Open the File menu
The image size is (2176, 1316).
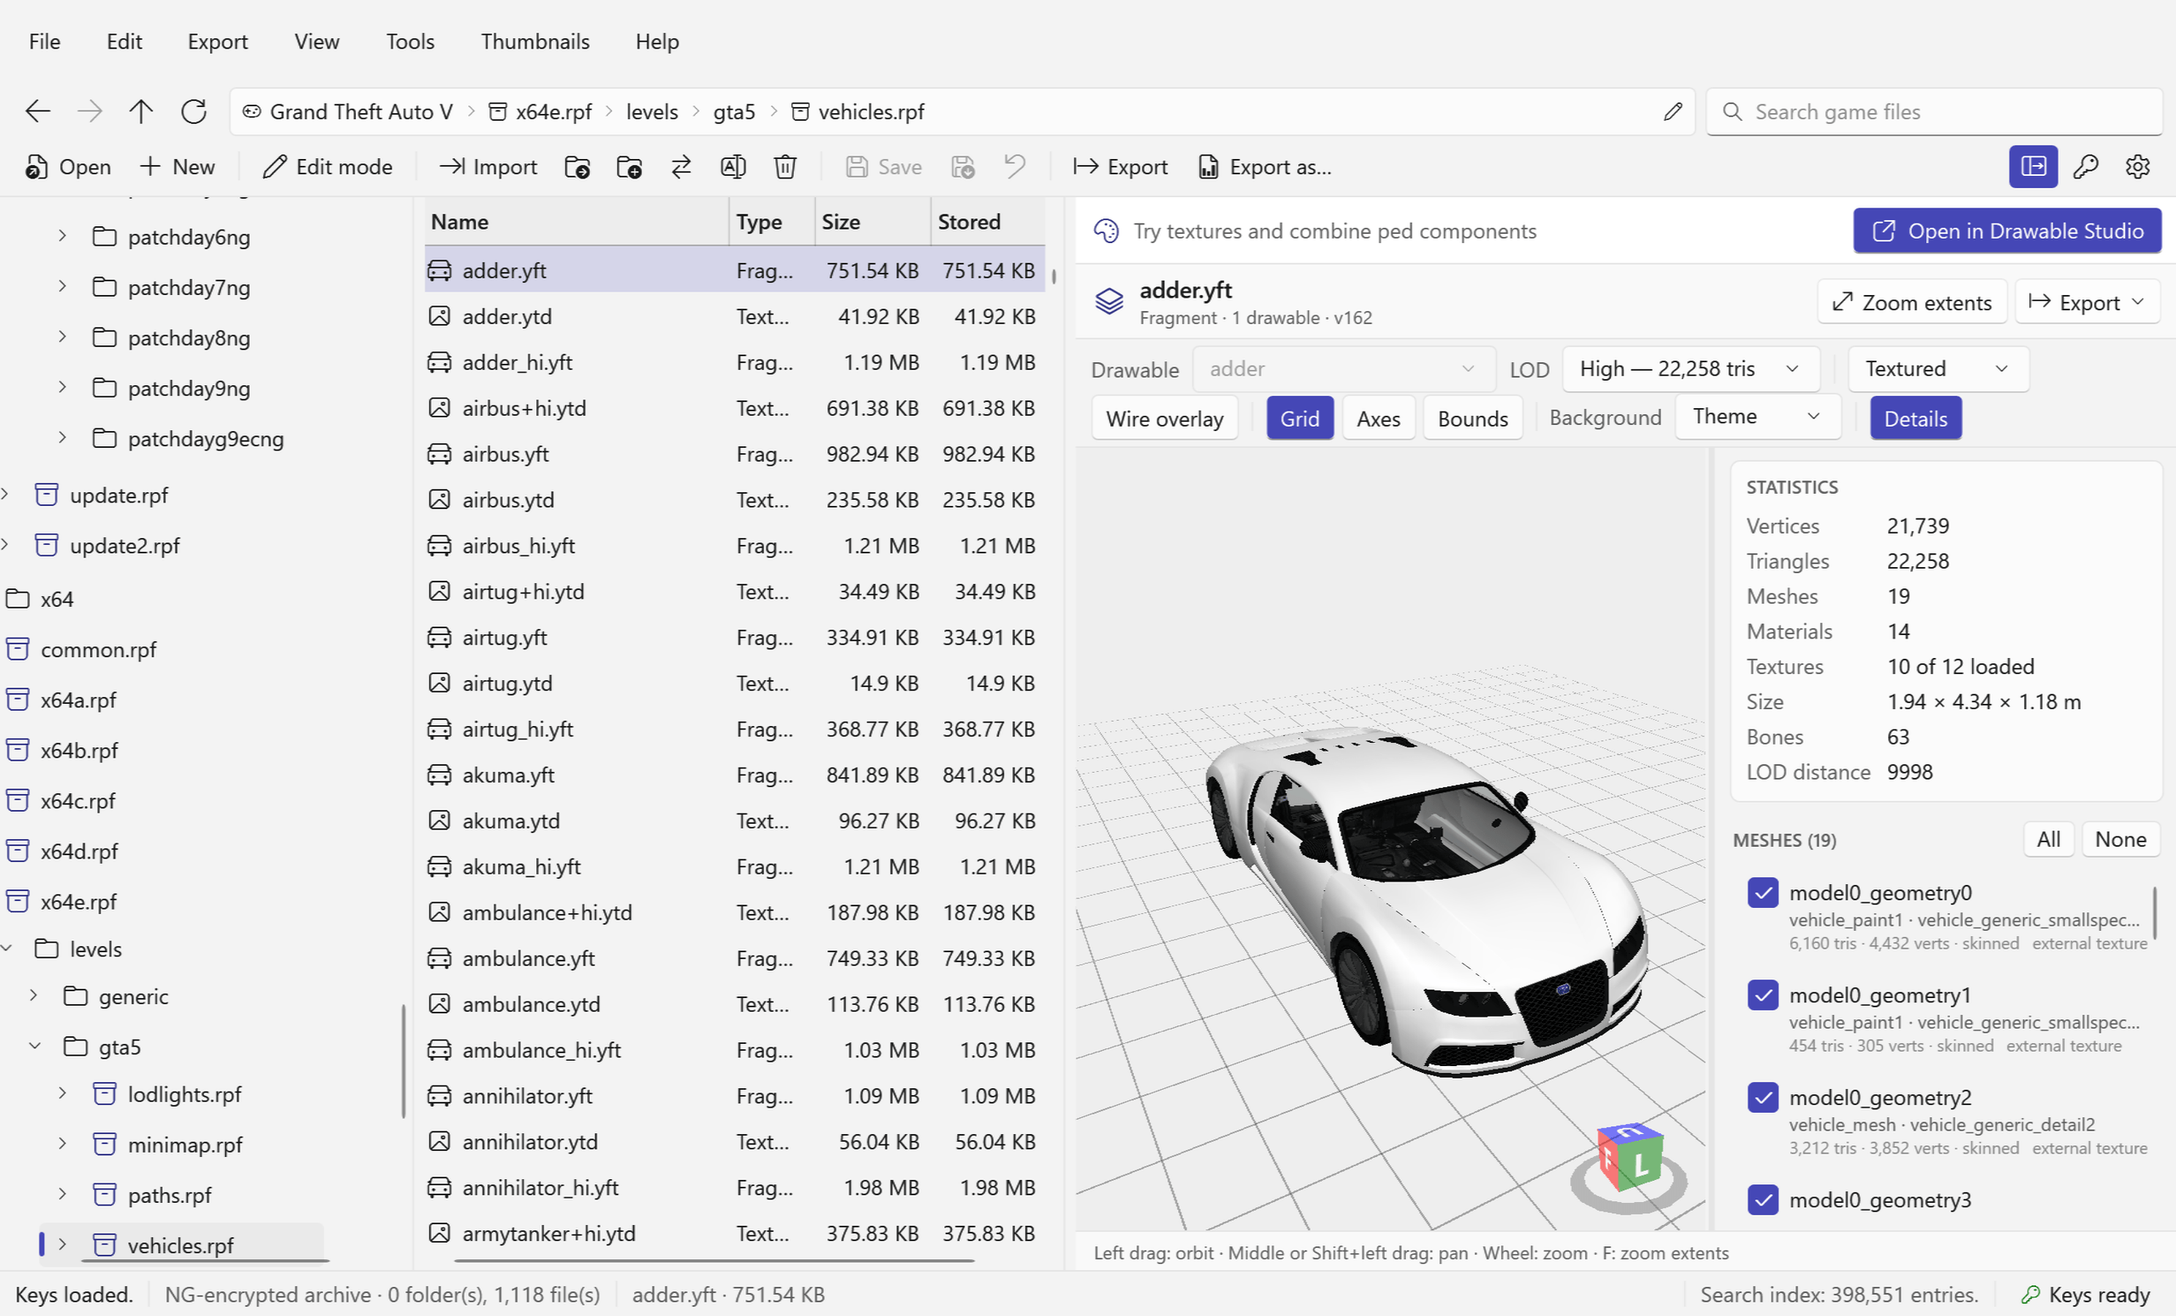tap(44, 41)
